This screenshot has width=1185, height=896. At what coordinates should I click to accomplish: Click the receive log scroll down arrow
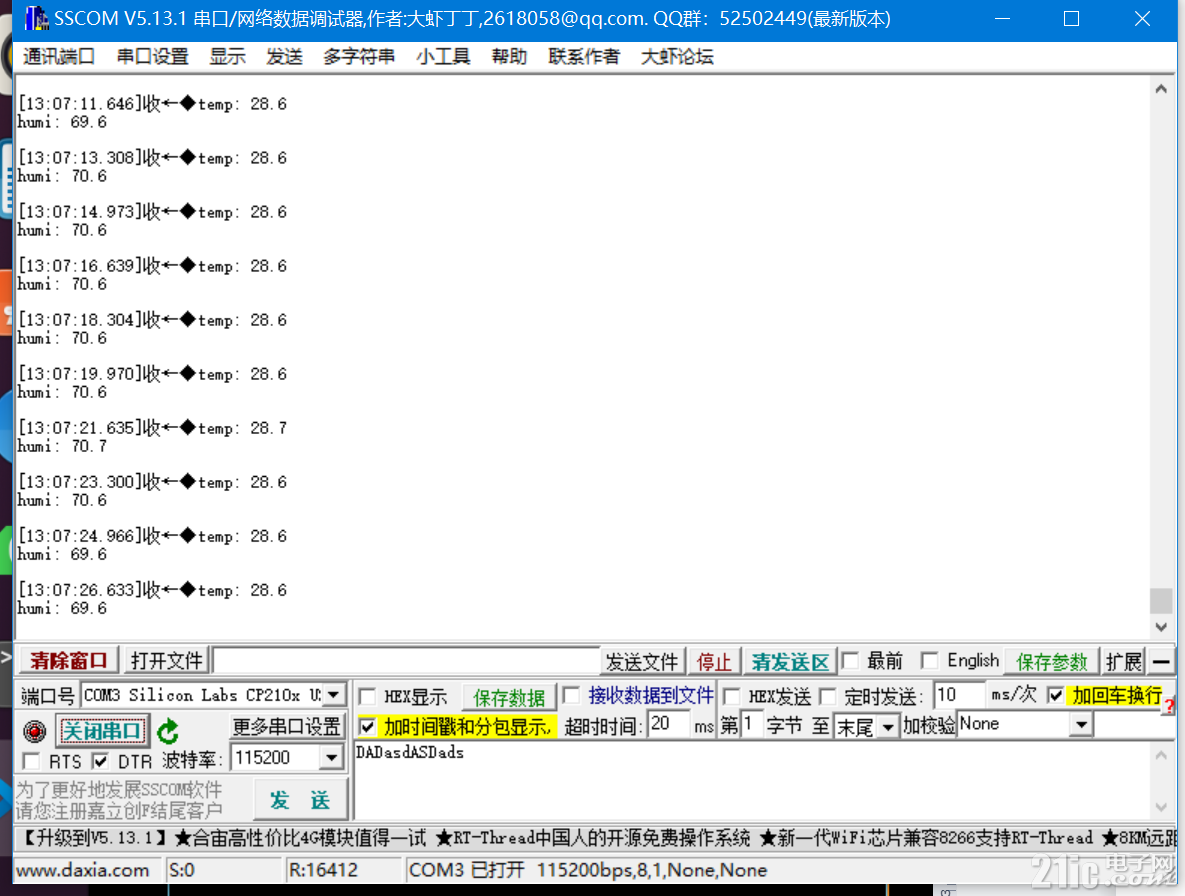1161,627
